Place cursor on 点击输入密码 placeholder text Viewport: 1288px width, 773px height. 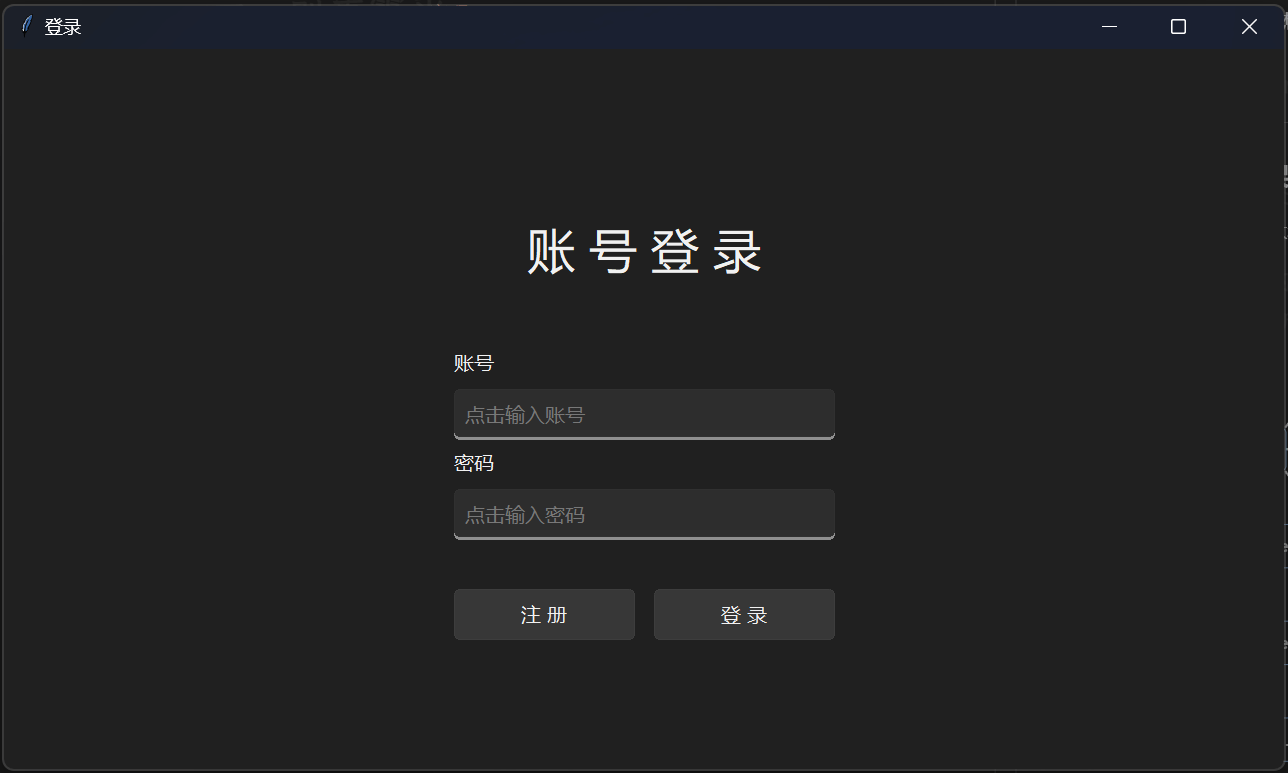(x=525, y=515)
